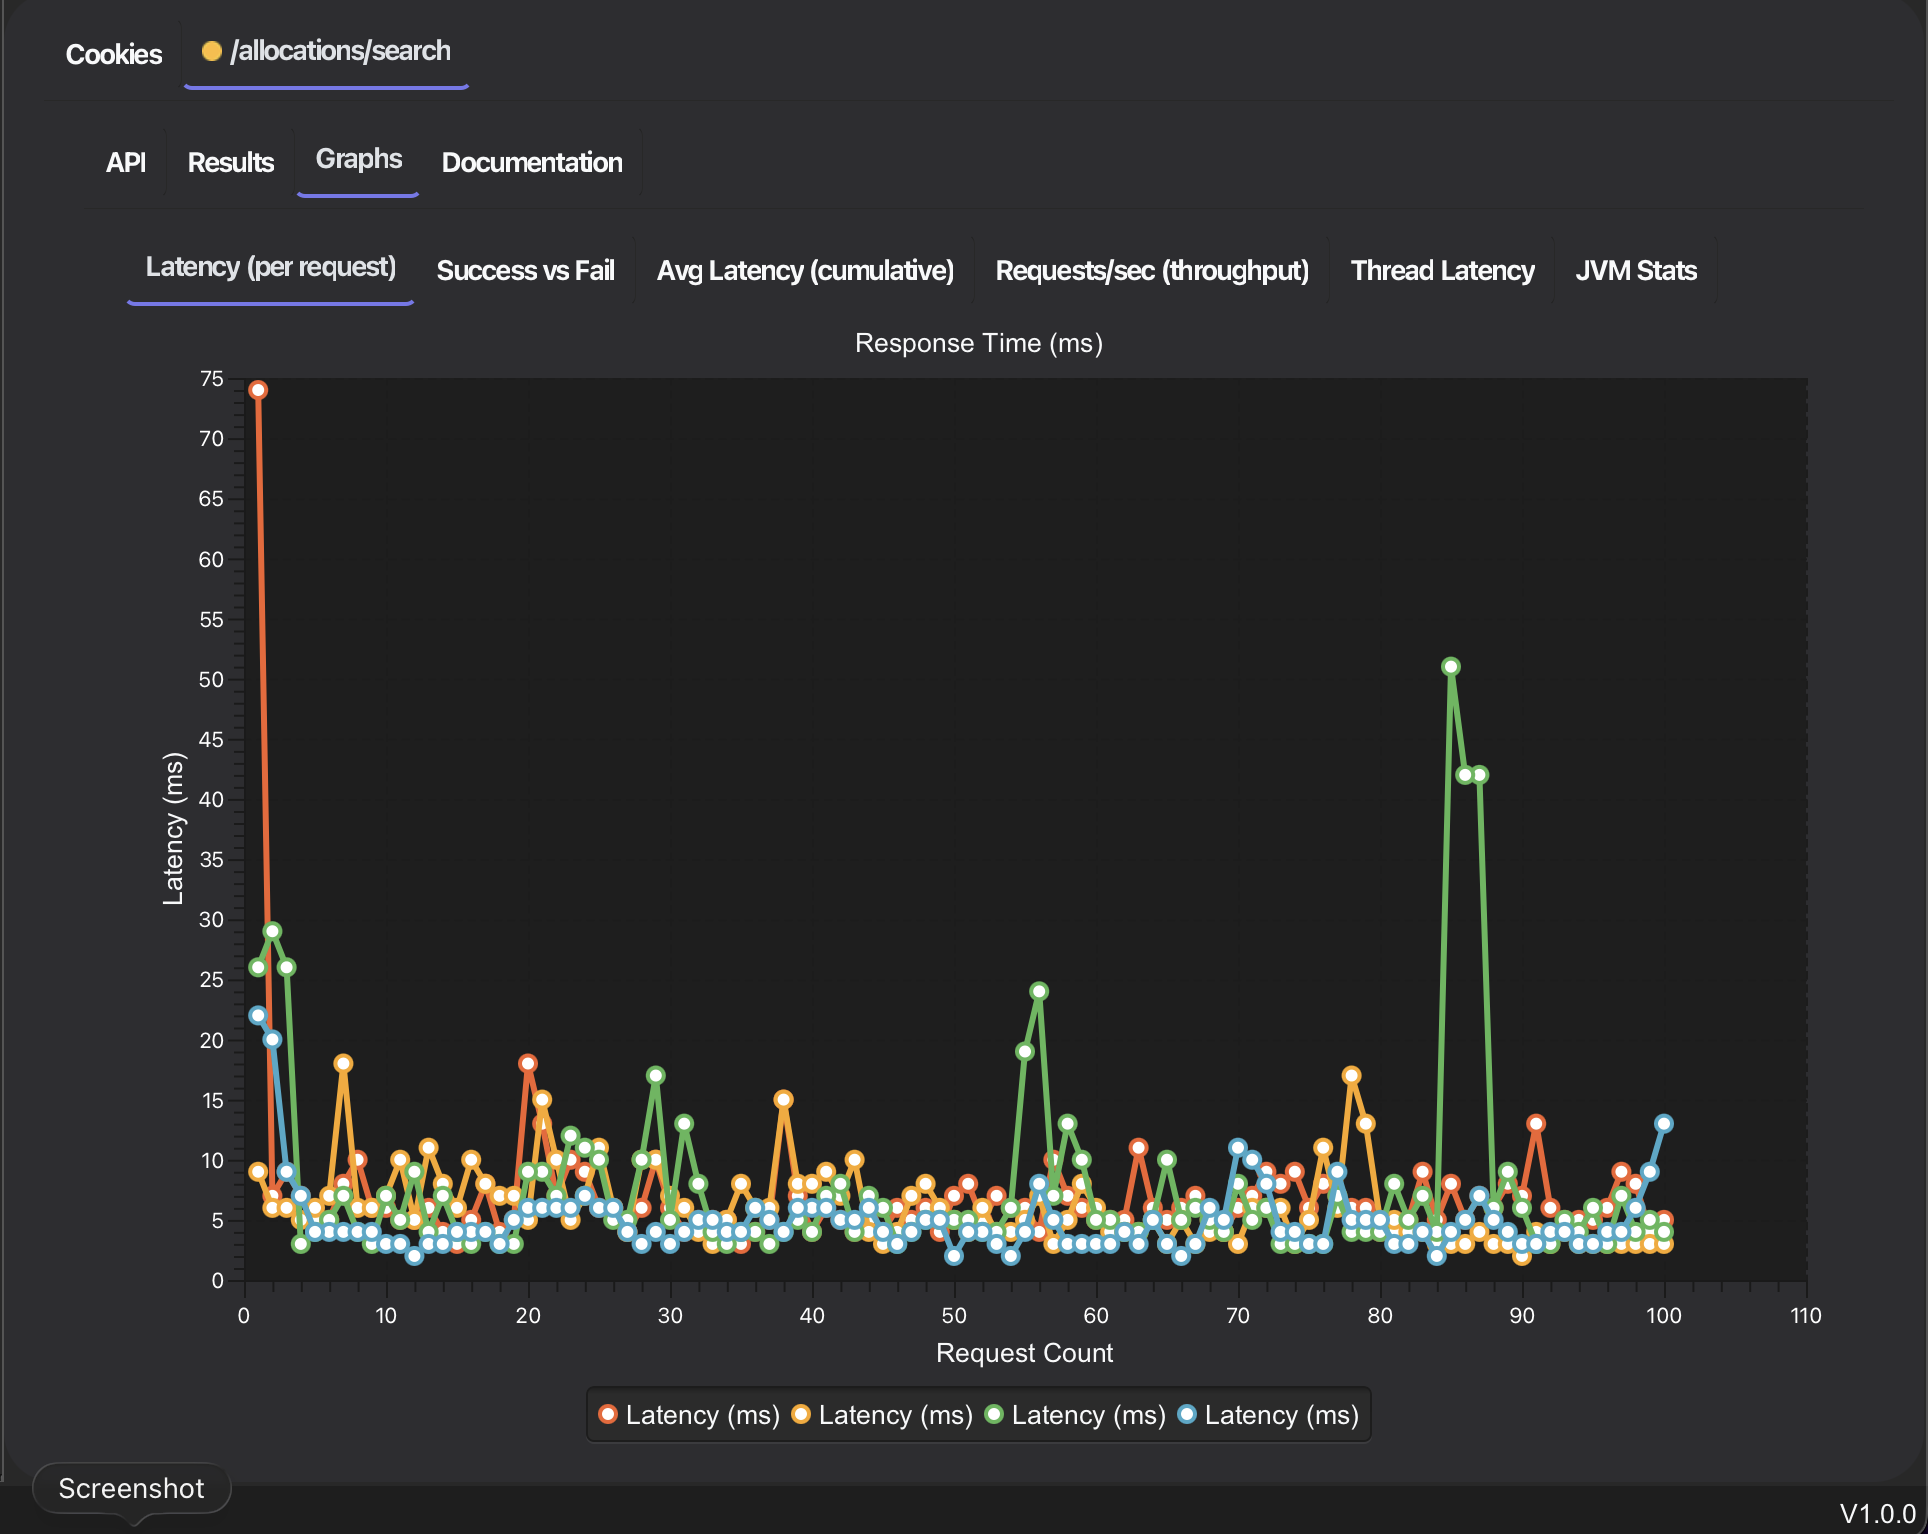Viewport: 1928px width, 1534px height.
Task: Toggle the blue Latency legend series
Action: 1268,1415
